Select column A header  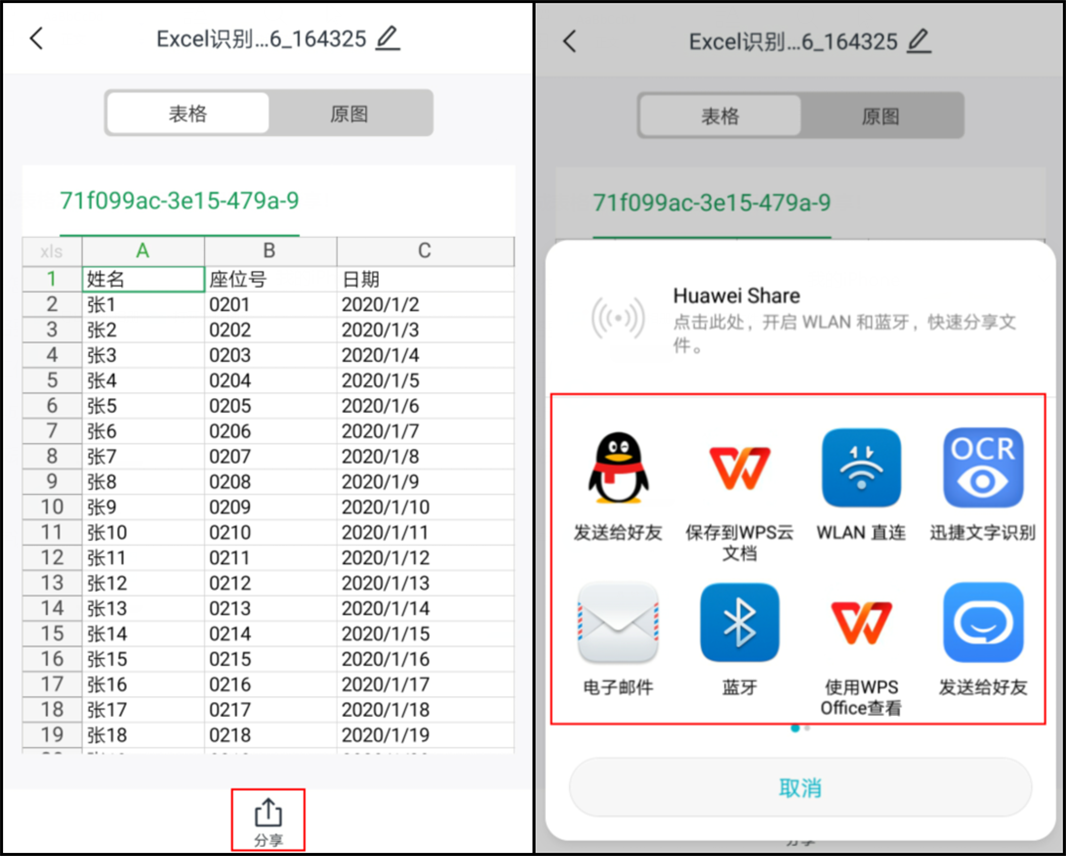pos(143,251)
